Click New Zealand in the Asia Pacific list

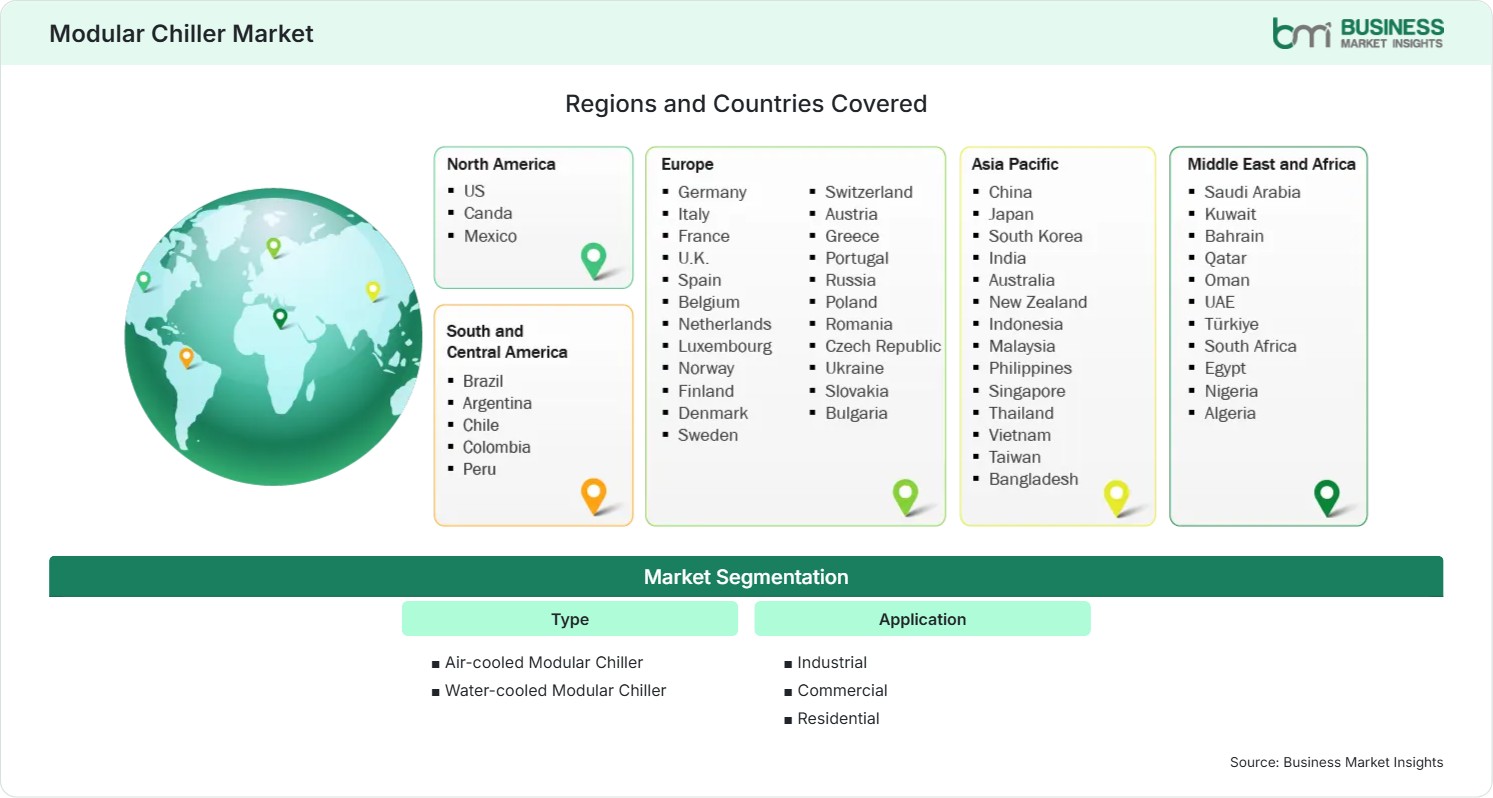[x=1038, y=302]
